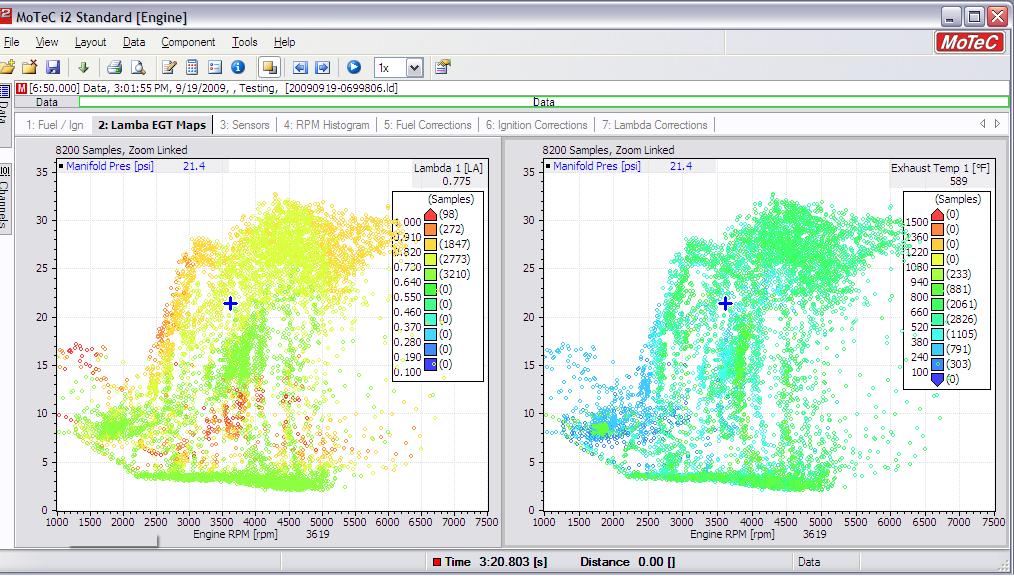The width and height of the screenshot is (1014, 576).
Task: Click the red Lambda legend swatch with 98 samples
Action: tap(430, 214)
